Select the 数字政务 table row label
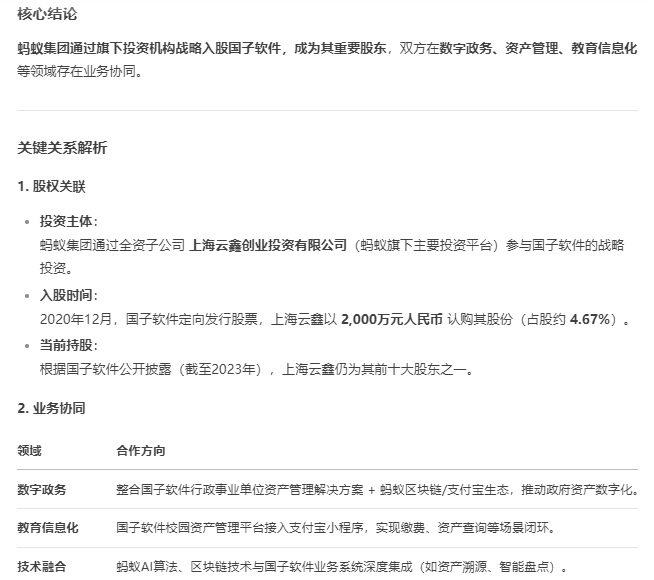654x580 pixels. click(x=42, y=489)
